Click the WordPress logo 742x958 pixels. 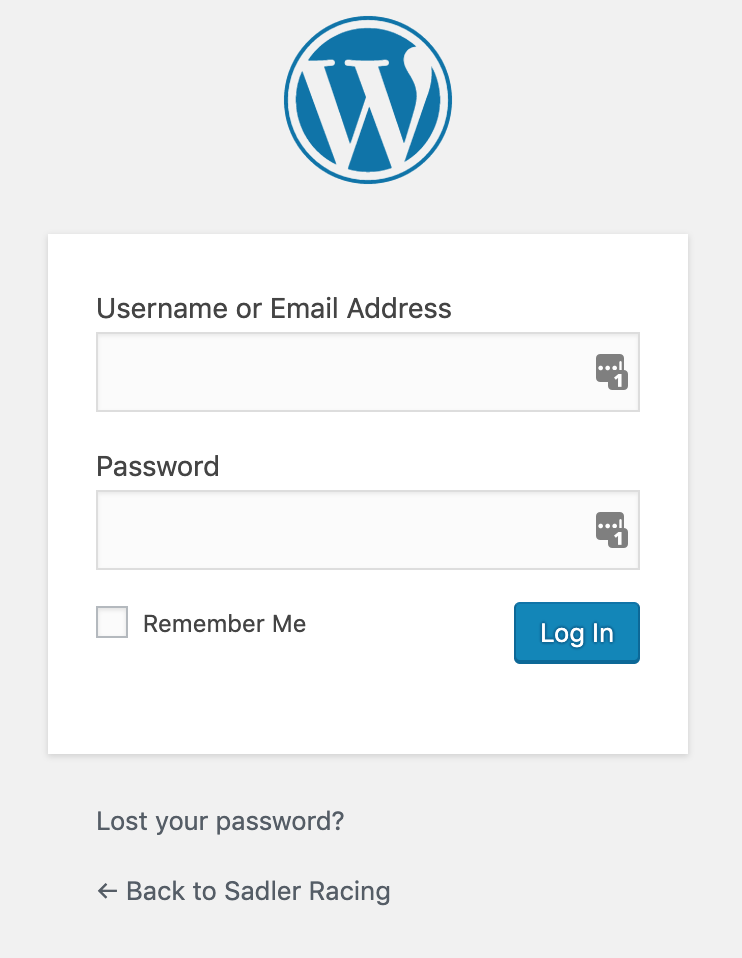[x=368, y=100]
